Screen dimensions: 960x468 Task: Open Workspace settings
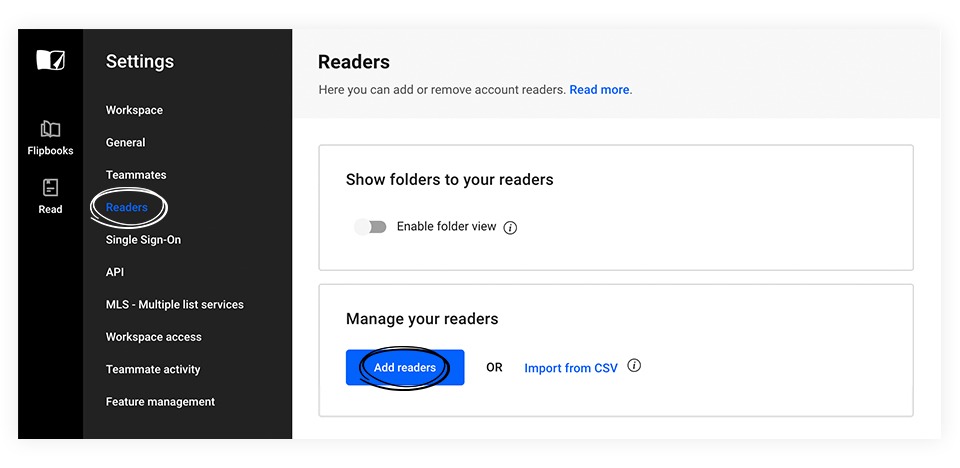coord(134,110)
